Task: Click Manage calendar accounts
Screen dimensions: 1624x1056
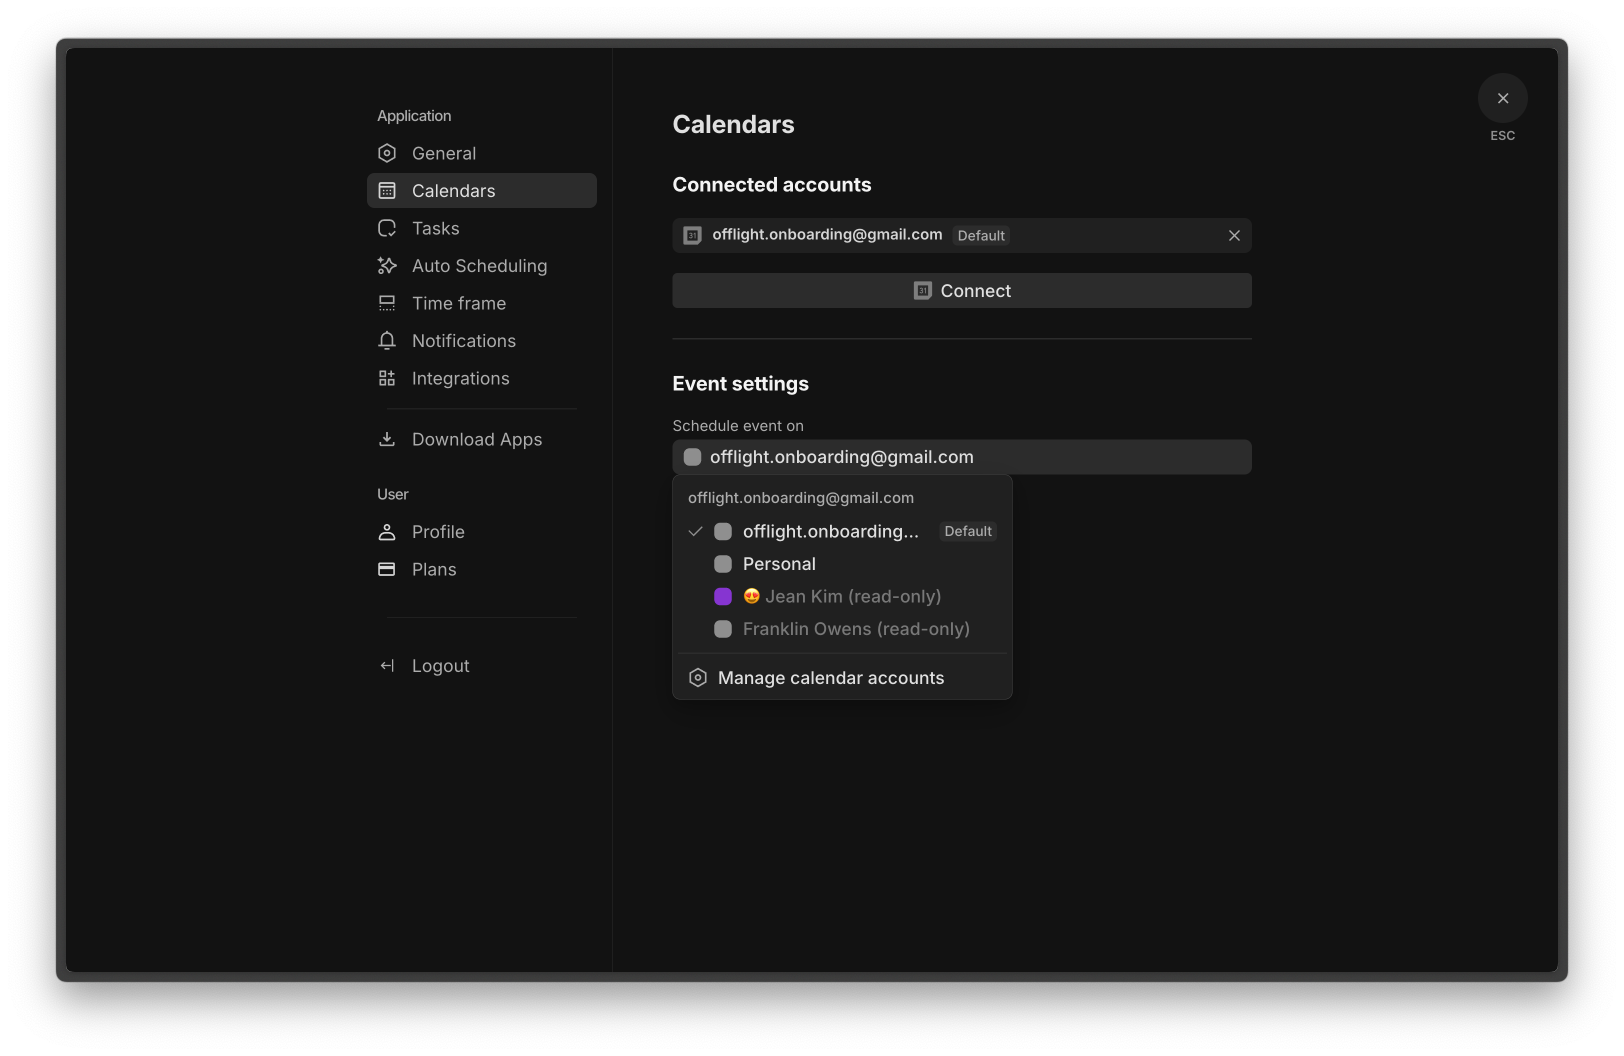Action: tap(842, 678)
